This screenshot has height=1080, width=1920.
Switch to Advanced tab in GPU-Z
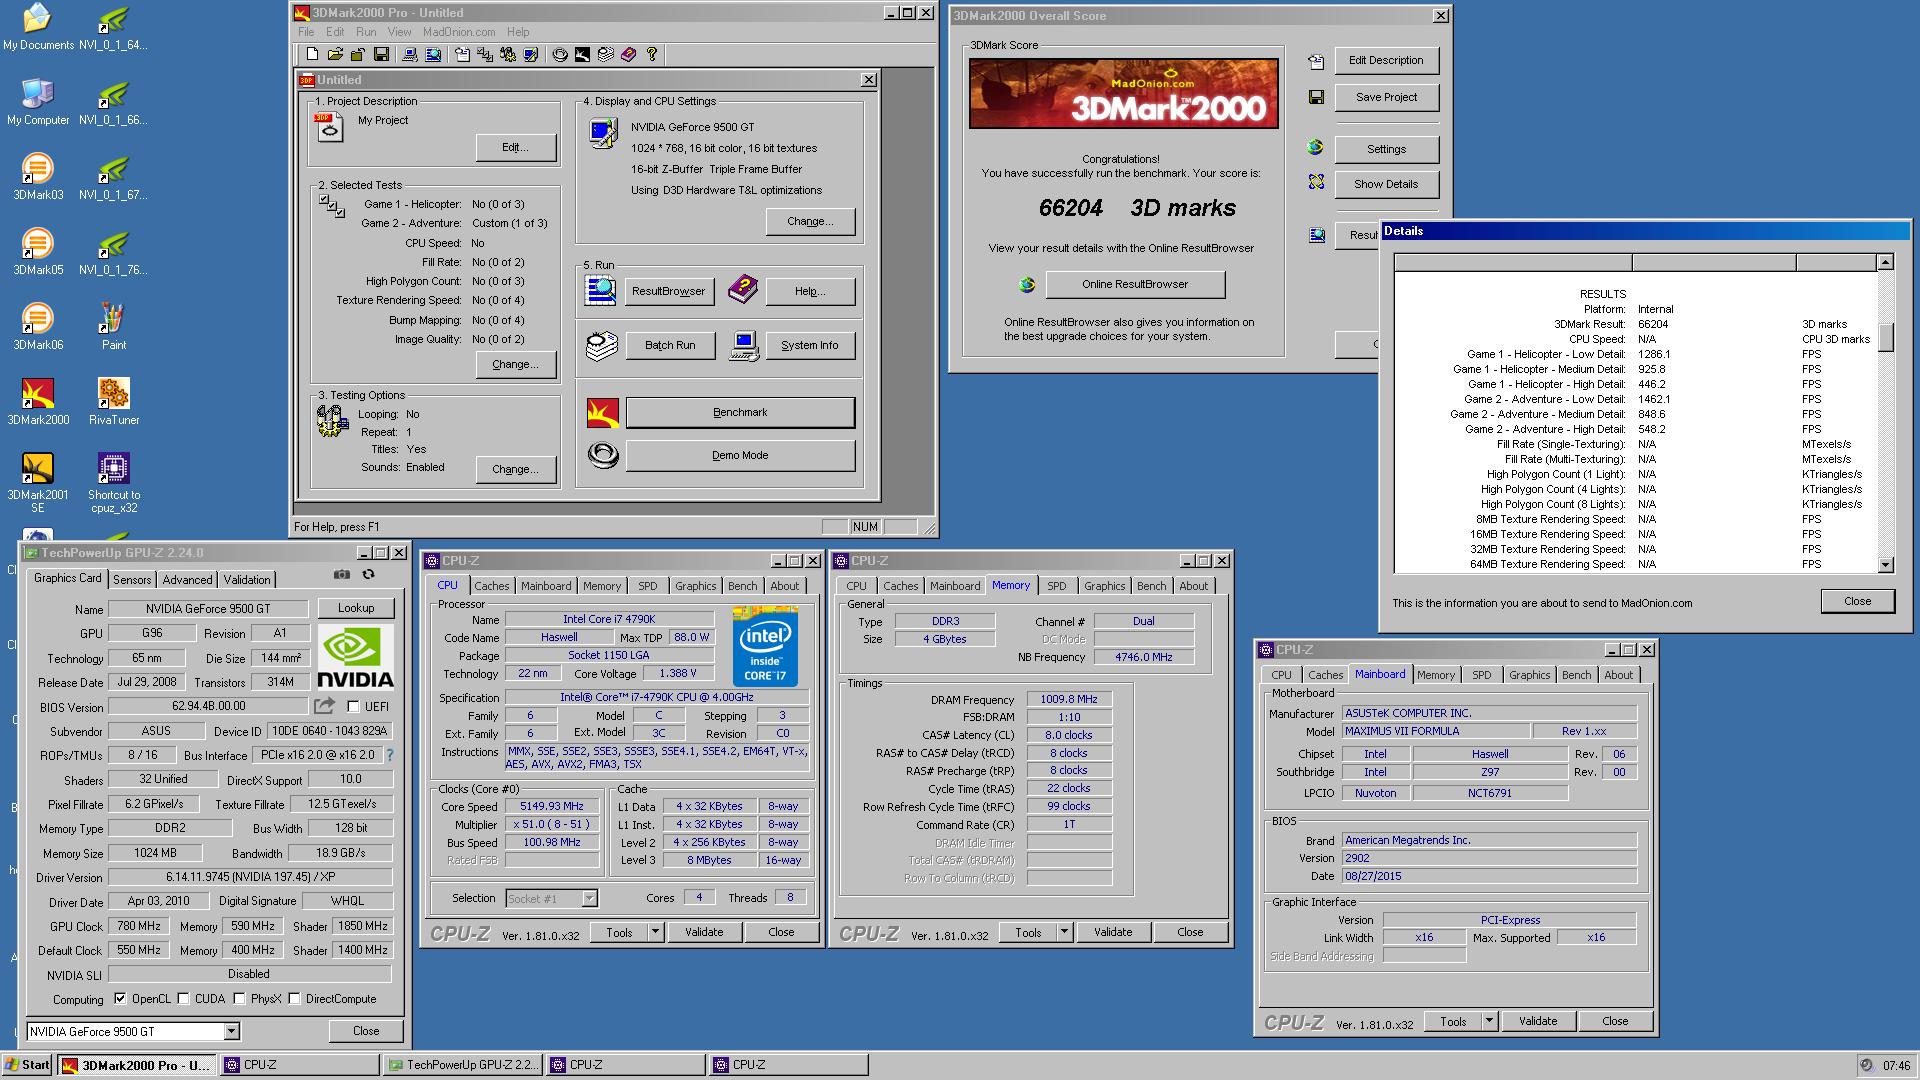point(187,580)
